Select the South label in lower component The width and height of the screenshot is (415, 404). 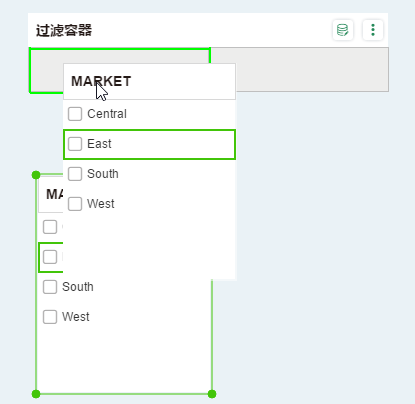[x=78, y=287]
